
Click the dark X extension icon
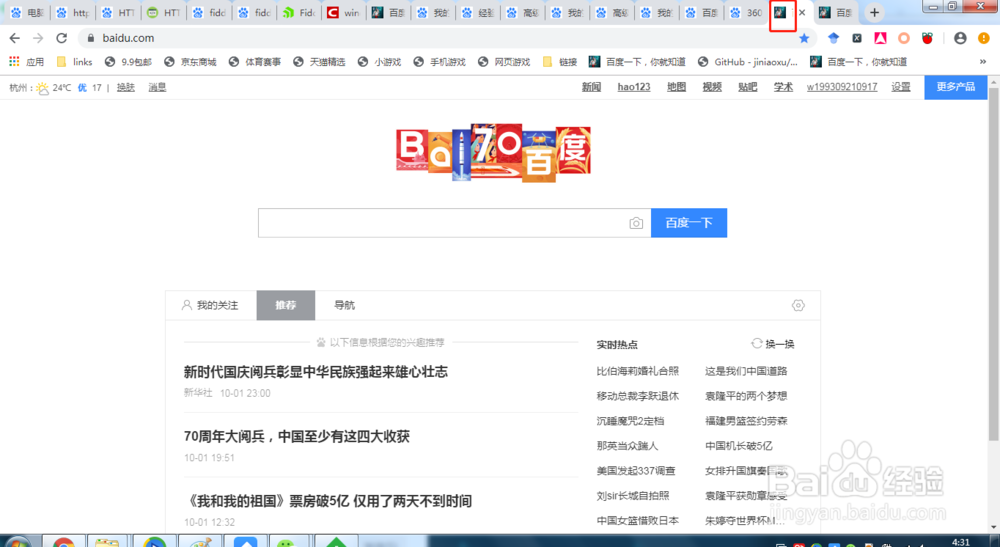click(x=857, y=38)
